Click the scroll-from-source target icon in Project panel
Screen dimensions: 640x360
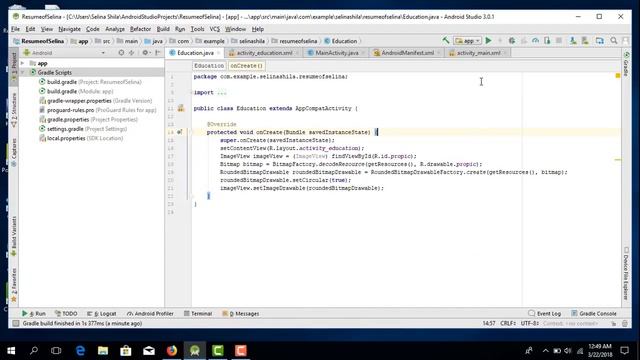click(121, 53)
